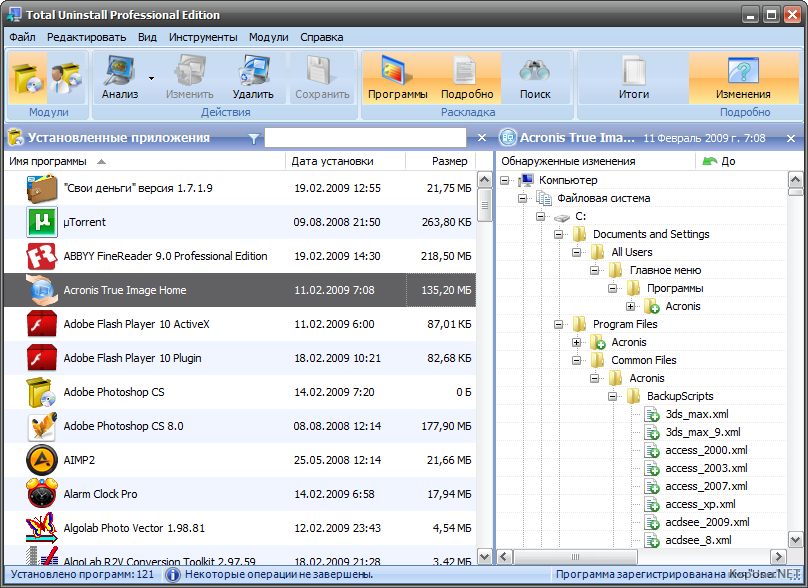Click the program search input field
The height and width of the screenshot is (588, 808).
[x=365, y=138]
